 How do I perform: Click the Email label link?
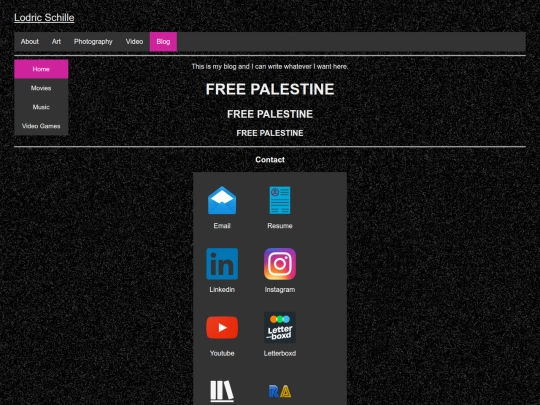click(x=222, y=226)
